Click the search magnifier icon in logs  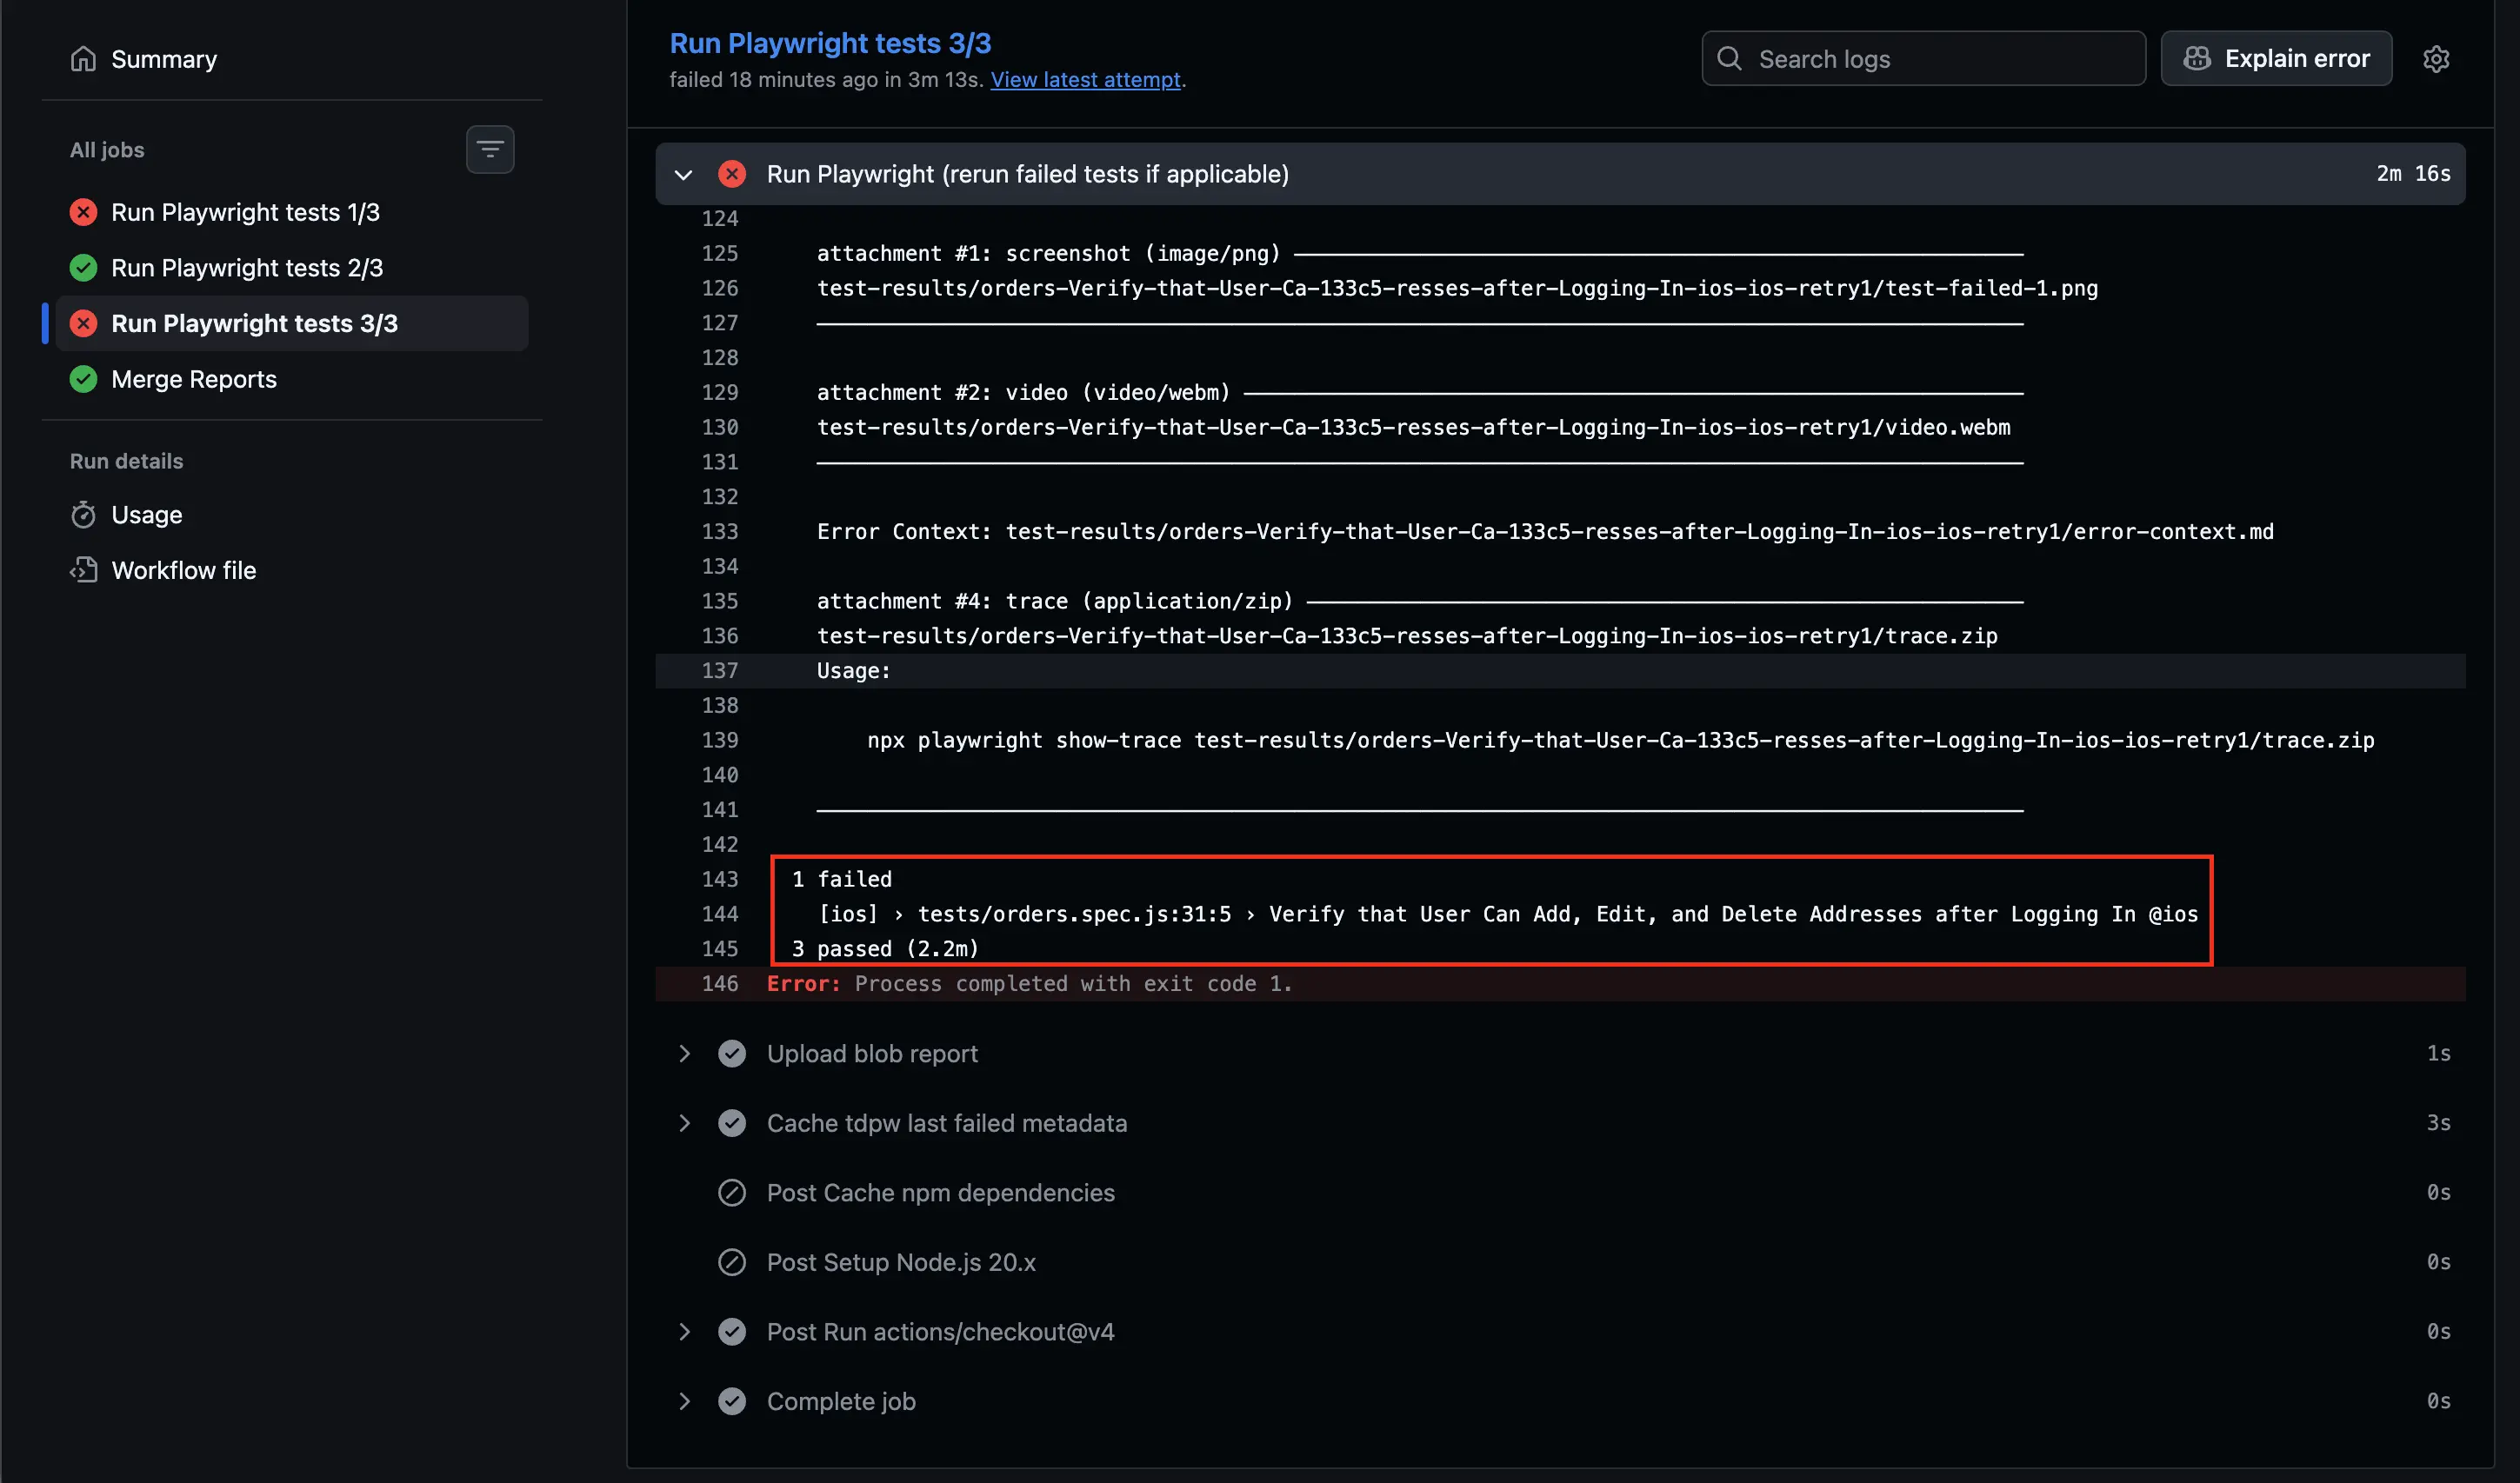1729,59
